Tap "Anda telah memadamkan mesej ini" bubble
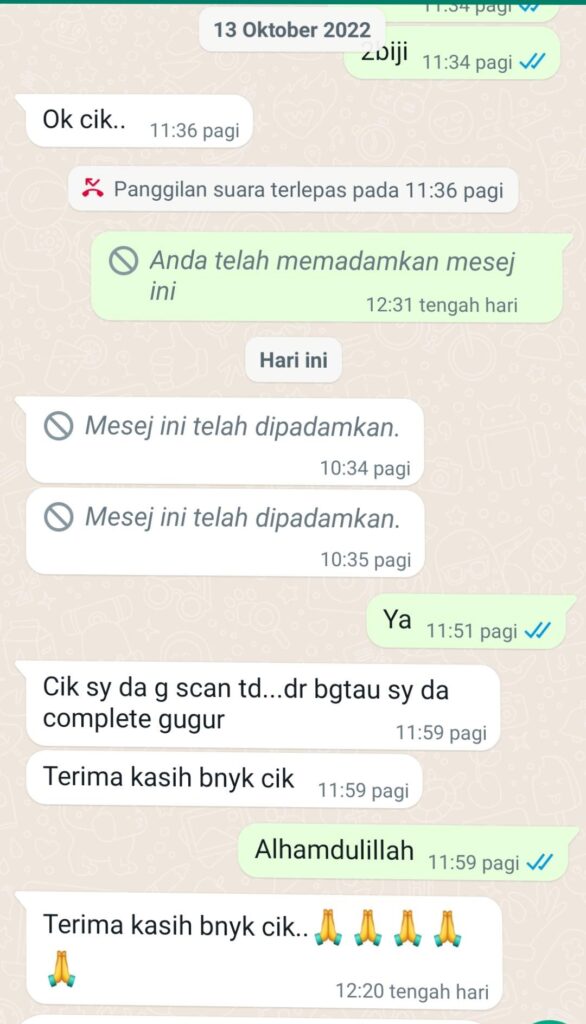The image size is (586, 1024). pyautogui.click(x=328, y=277)
